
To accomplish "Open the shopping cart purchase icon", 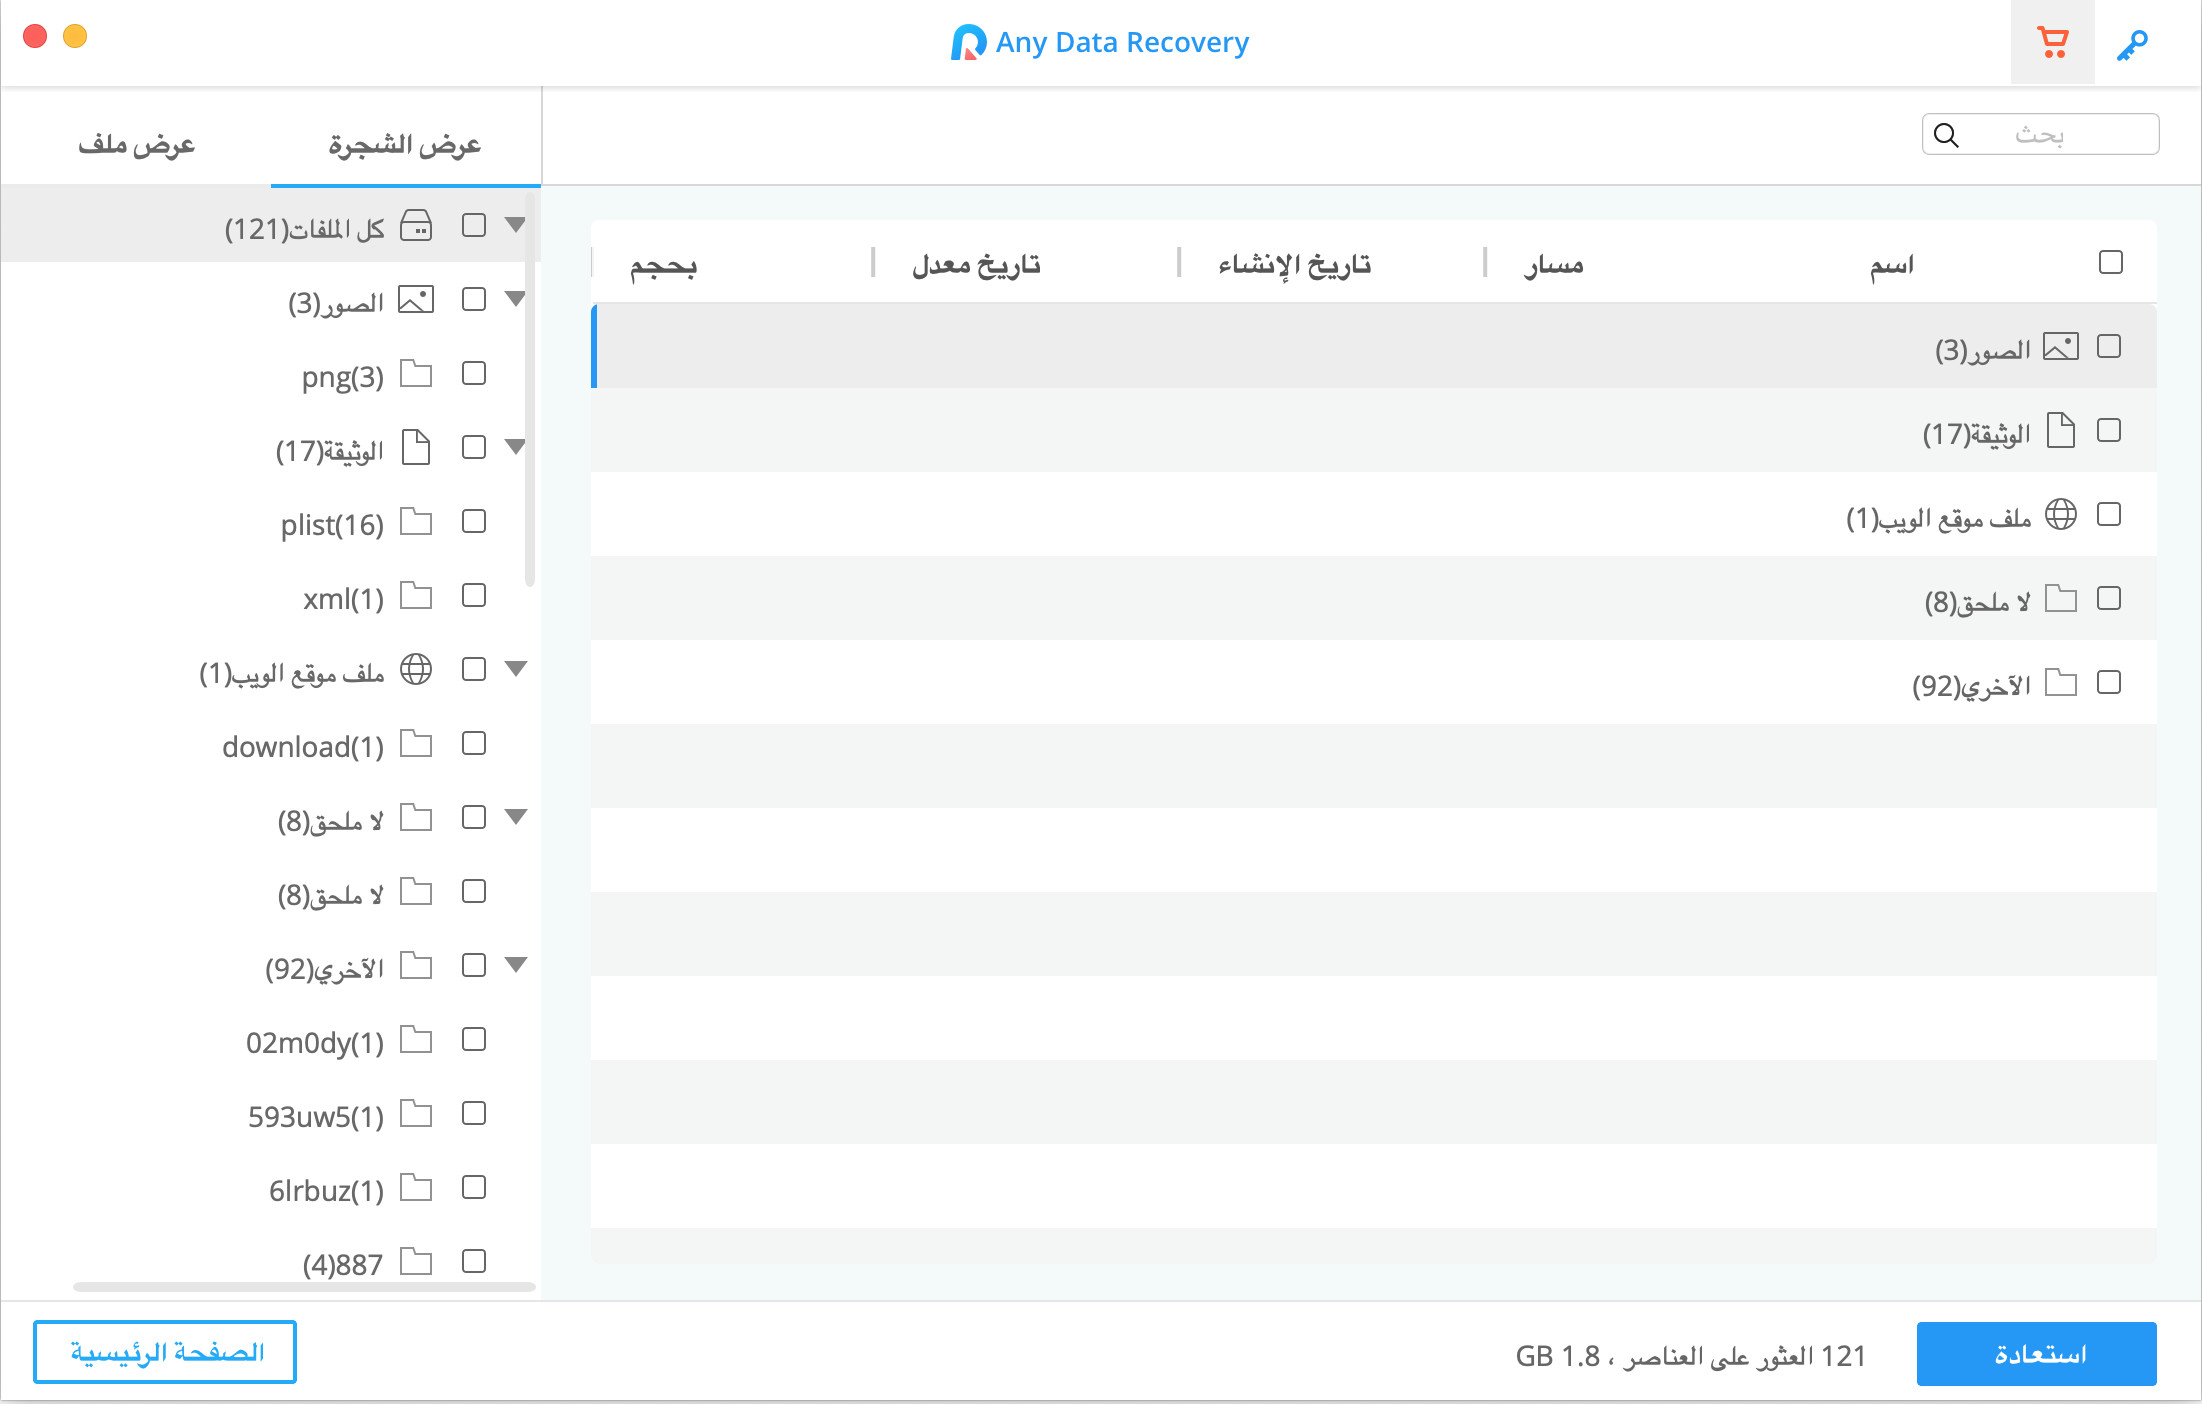I will pyautogui.click(x=2052, y=43).
